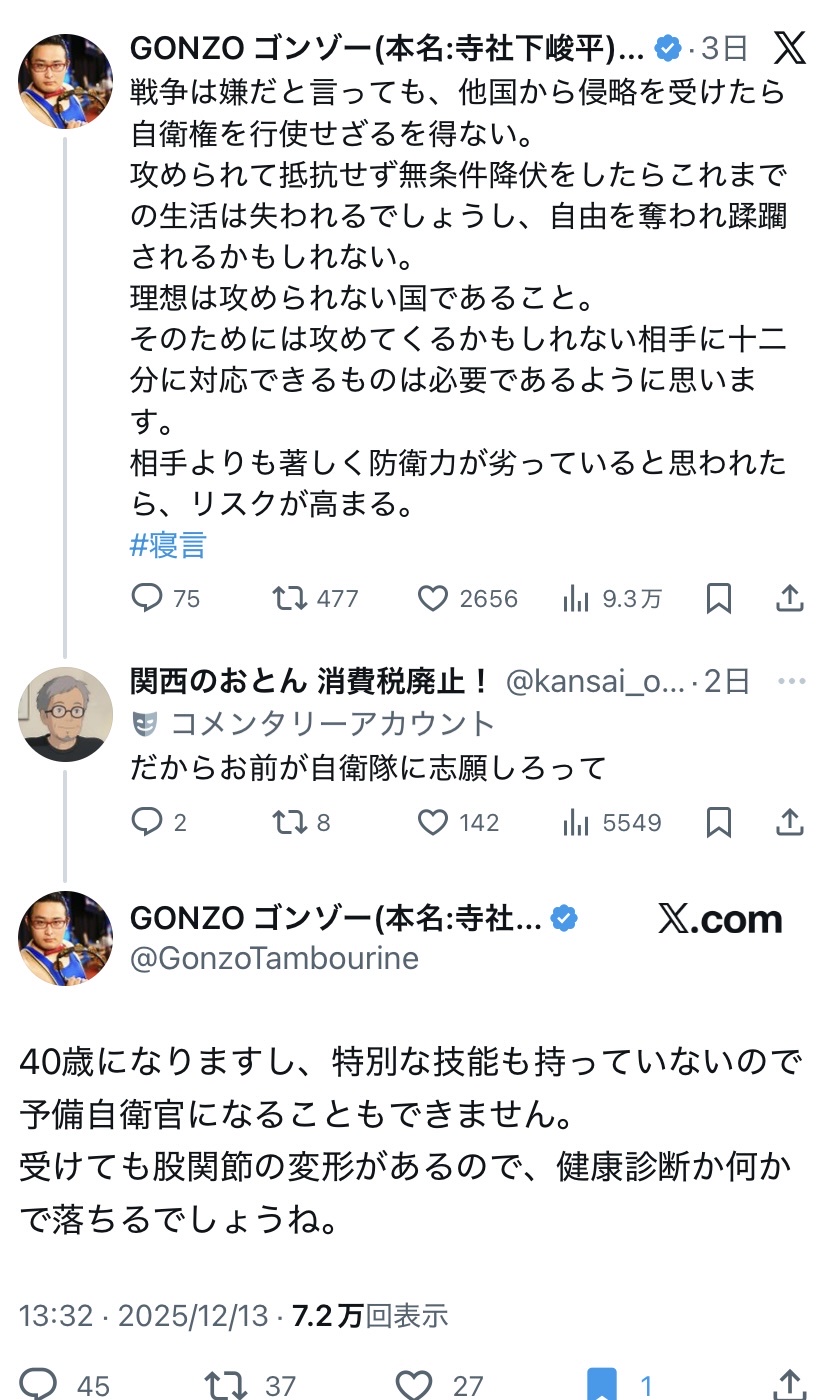Viewport: 828px width, 1400px height.
Task: Repost the first tweet with 477 reposts
Action: pyautogui.click(x=291, y=598)
